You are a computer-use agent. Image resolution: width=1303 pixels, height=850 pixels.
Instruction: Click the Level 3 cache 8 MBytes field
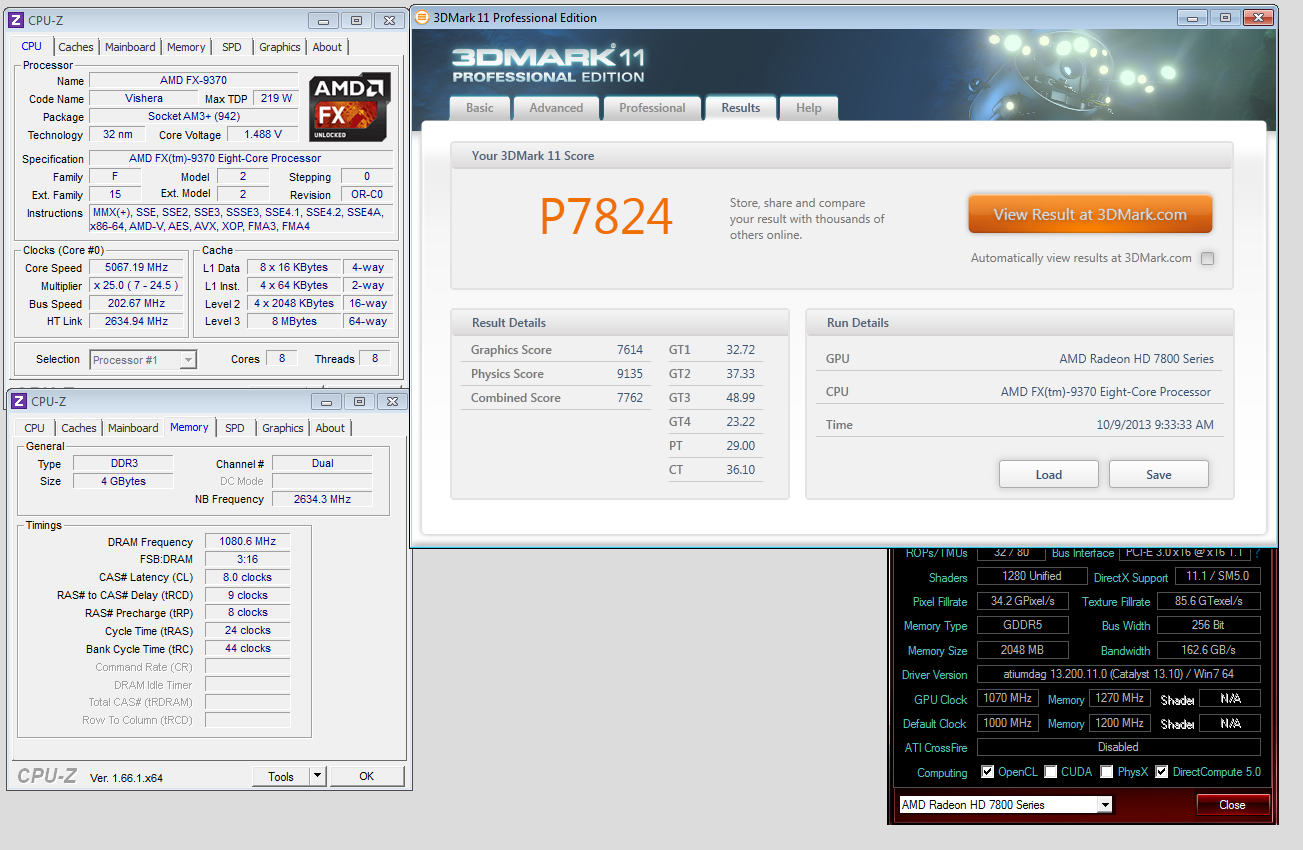[x=295, y=322]
